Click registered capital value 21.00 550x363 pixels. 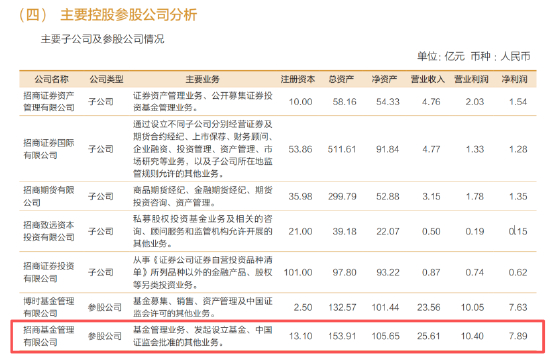(x=300, y=231)
